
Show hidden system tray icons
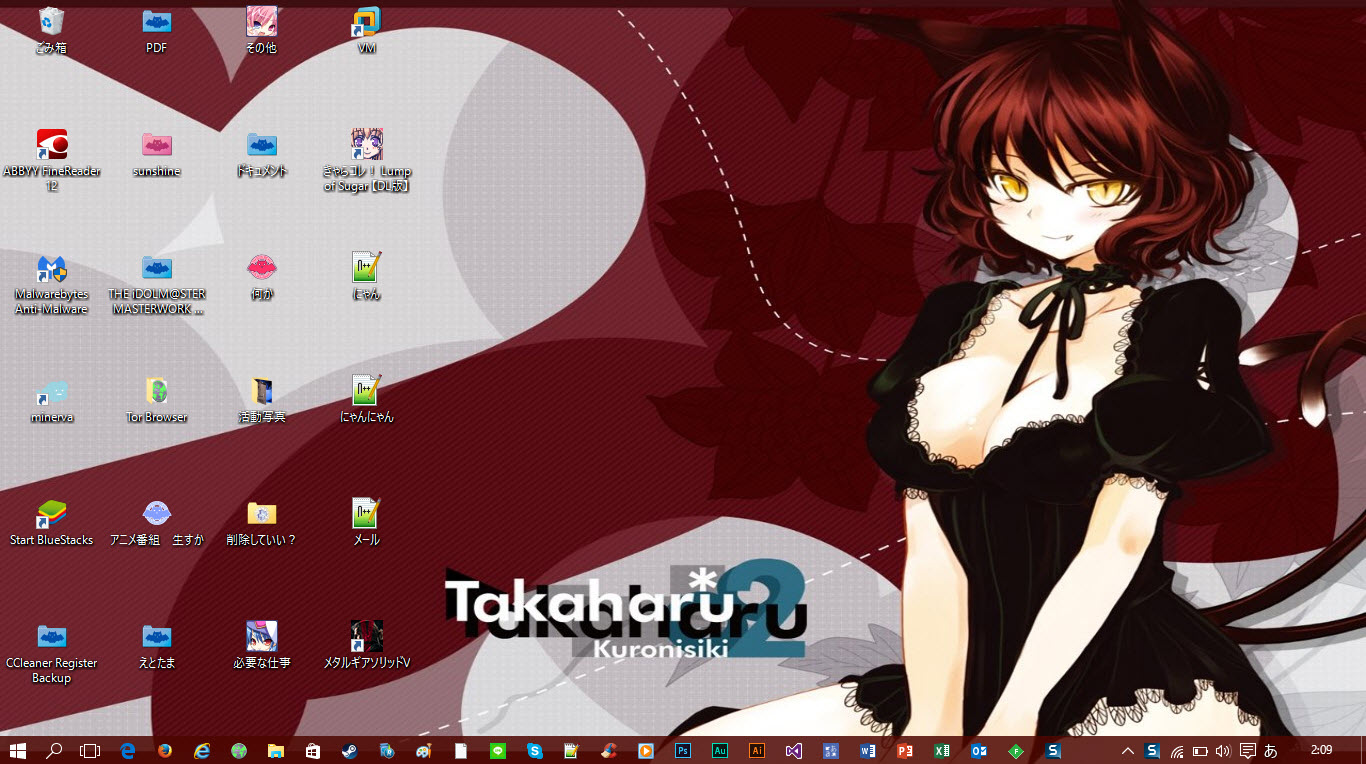1128,750
